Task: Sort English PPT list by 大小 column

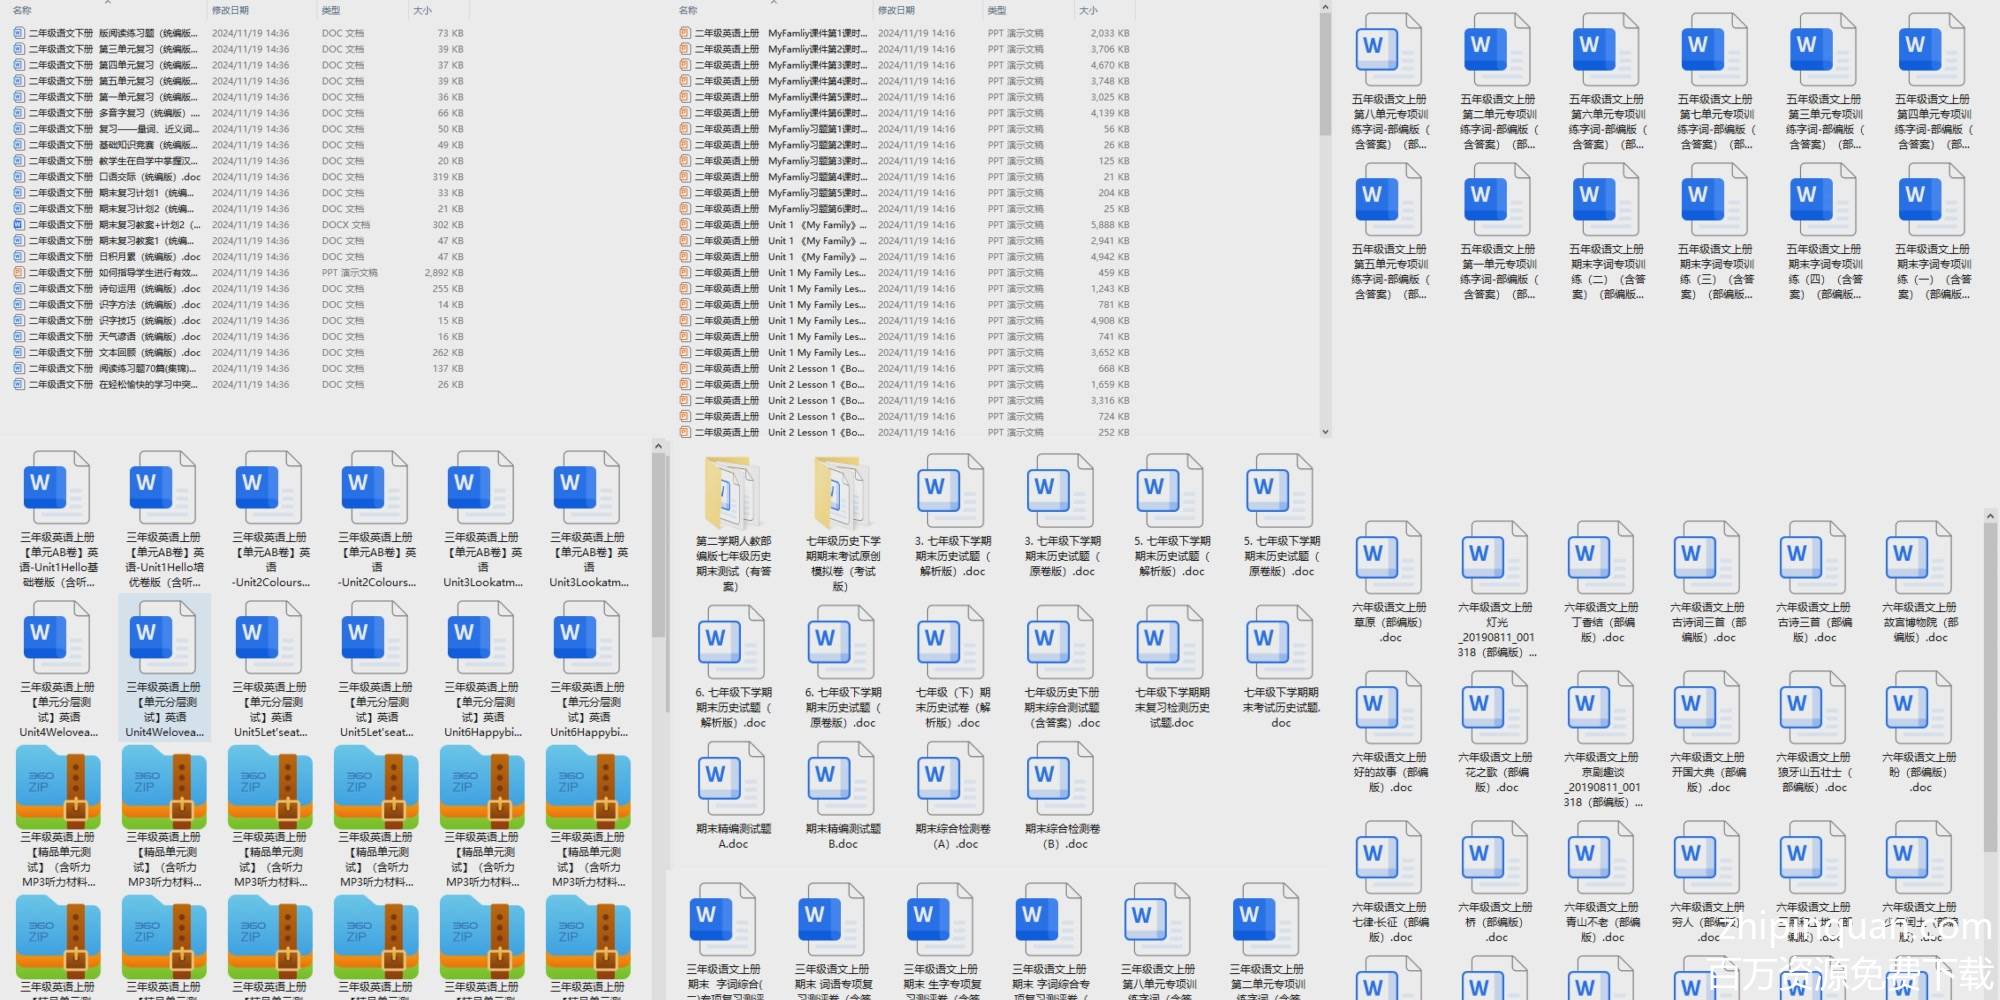Action: tap(1088, 10)
